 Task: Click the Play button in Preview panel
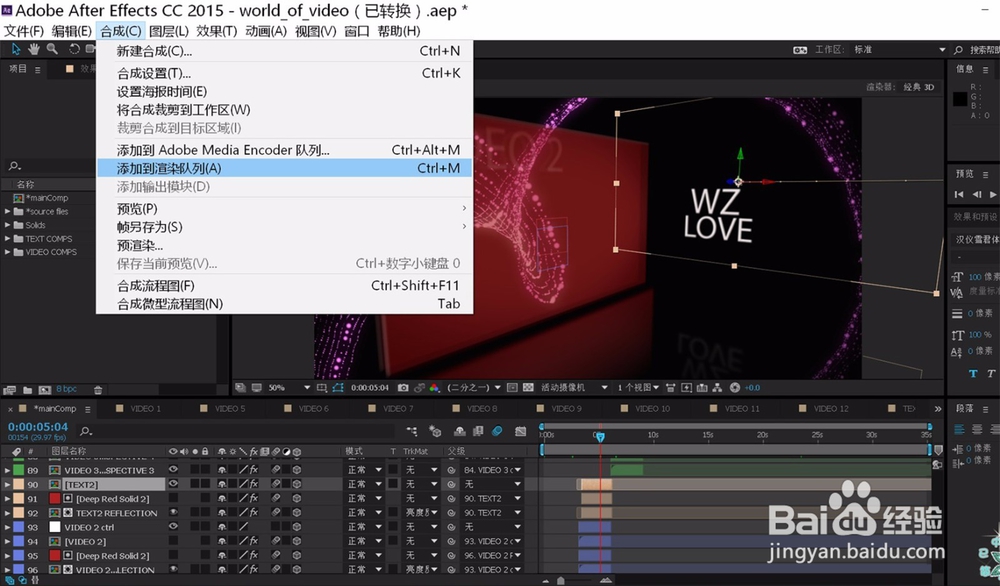(993, 194)
